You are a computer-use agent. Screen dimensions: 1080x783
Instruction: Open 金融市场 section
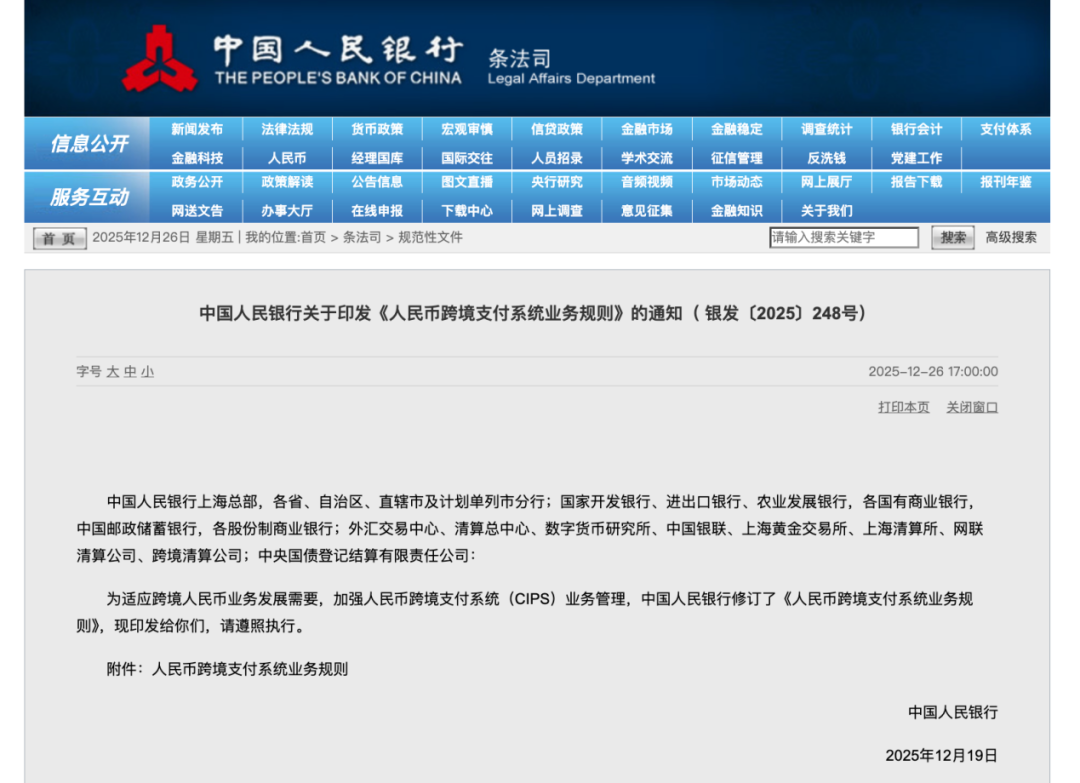pyautogui.click(x=647, y=129)
